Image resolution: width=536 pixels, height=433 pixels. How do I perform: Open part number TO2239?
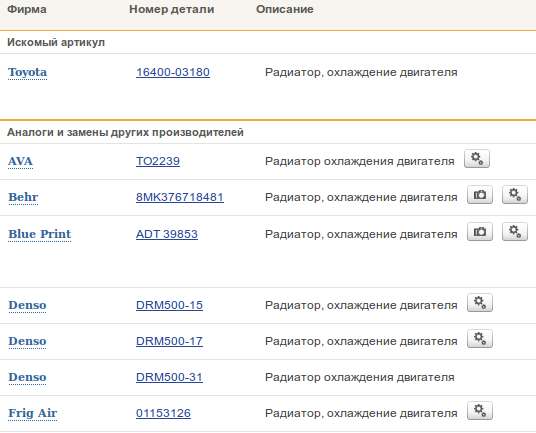click(158, 161)
